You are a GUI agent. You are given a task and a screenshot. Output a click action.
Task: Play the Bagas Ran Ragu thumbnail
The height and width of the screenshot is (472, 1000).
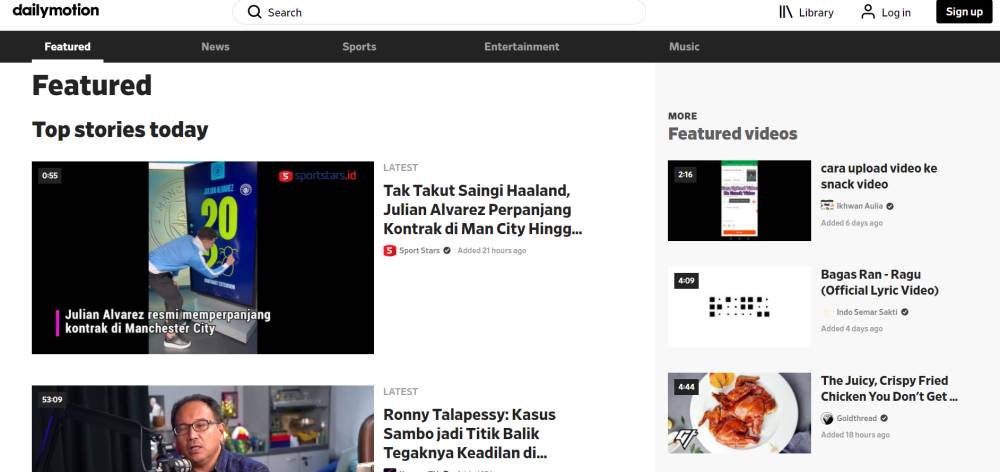coord(739,307)
